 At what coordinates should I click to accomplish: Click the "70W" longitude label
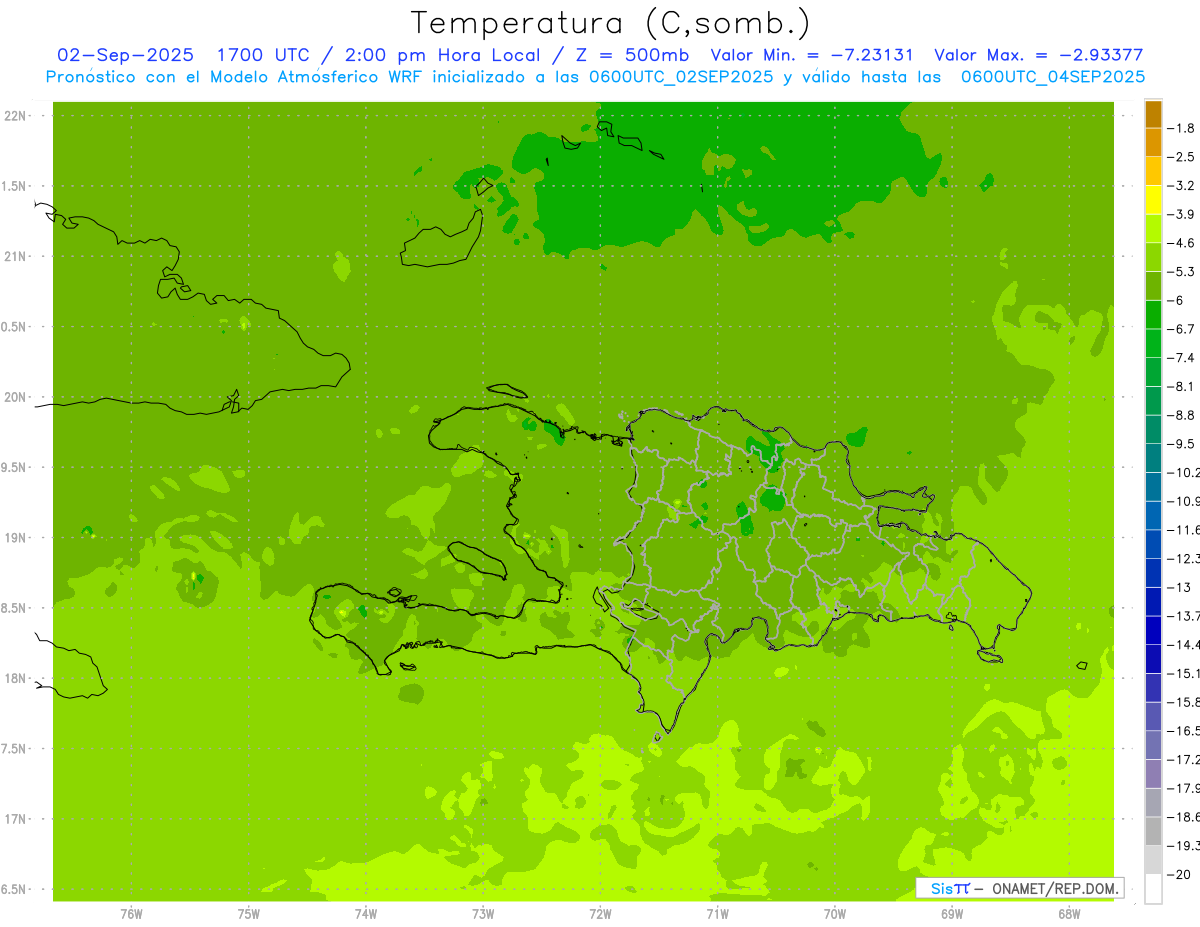[x=835, y=914]
